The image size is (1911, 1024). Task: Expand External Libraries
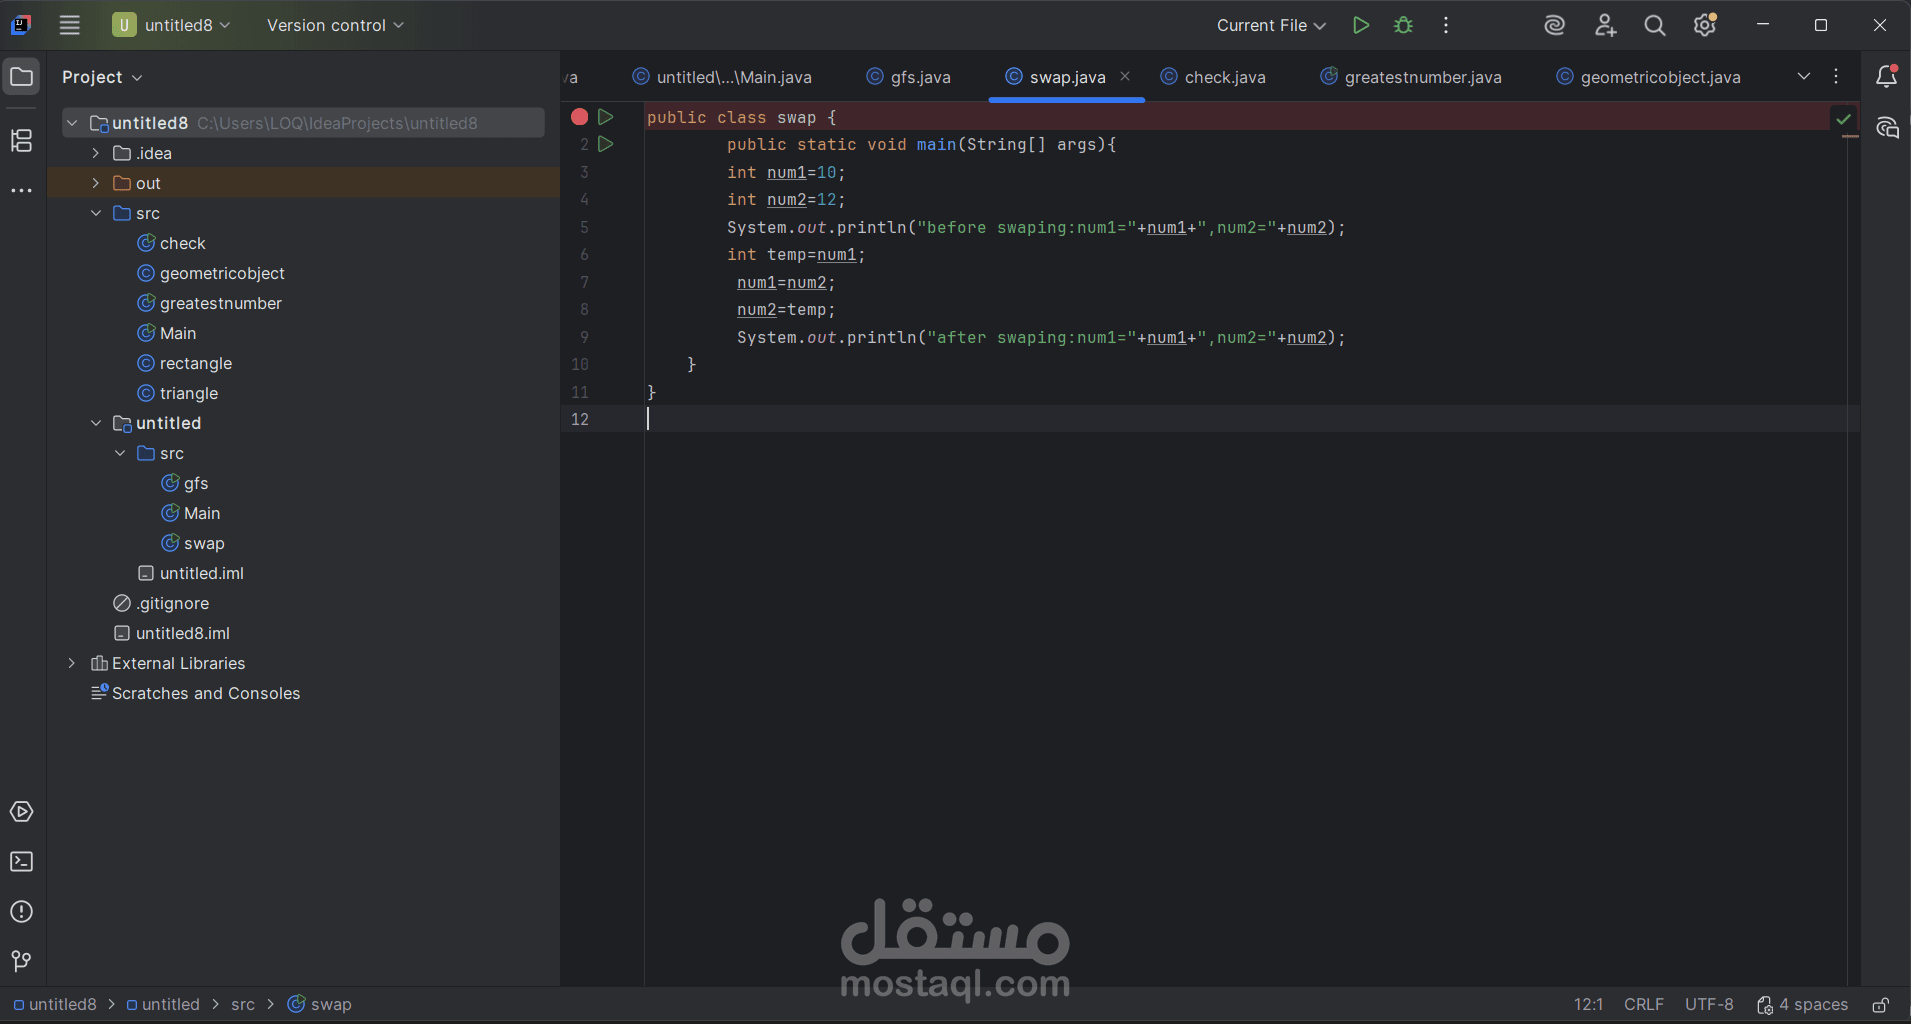72,663
